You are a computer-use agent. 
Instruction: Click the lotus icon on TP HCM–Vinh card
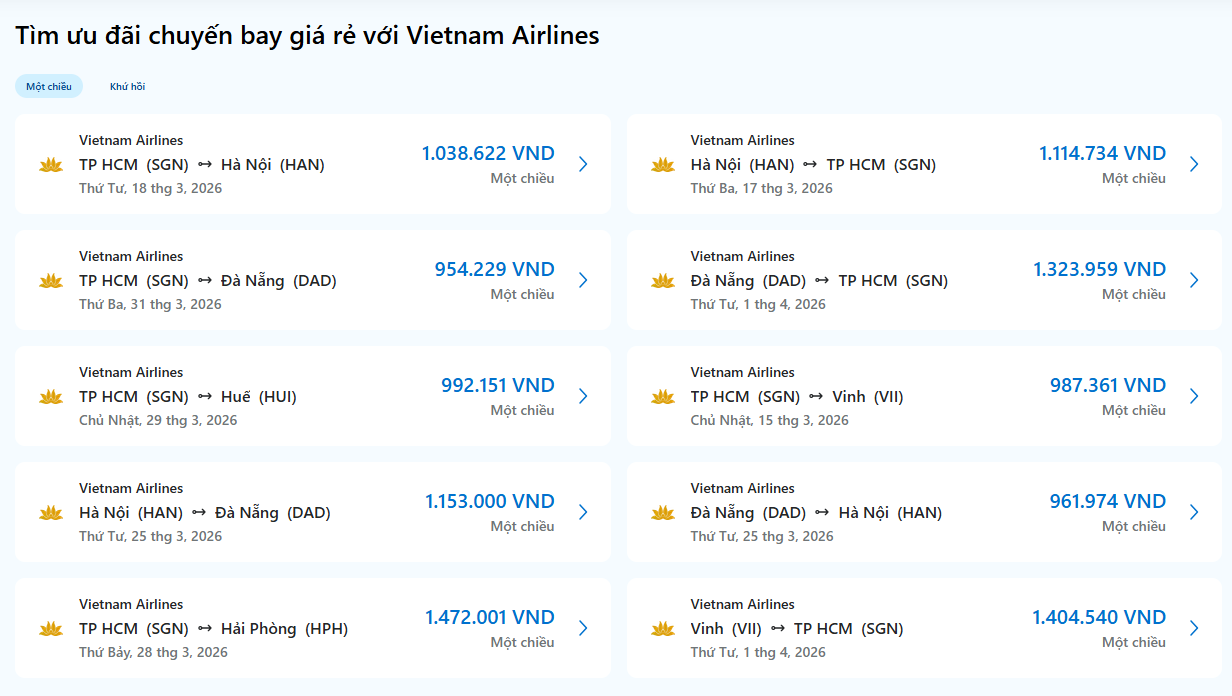(x=662, y=396)
